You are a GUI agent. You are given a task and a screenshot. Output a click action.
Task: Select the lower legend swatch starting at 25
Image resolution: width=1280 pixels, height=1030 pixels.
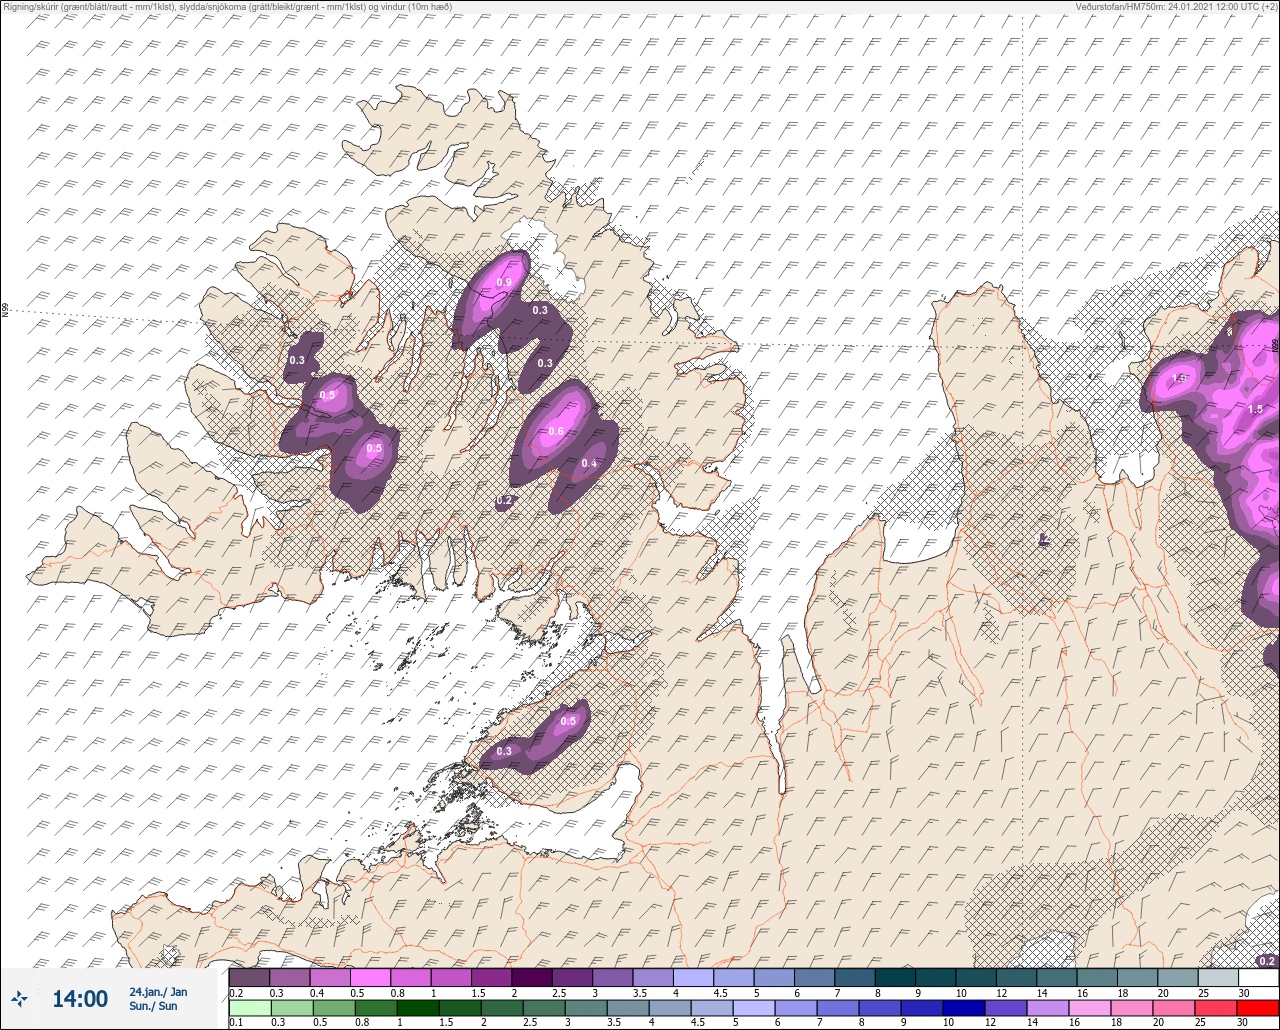click(x=1216, y=1007)
